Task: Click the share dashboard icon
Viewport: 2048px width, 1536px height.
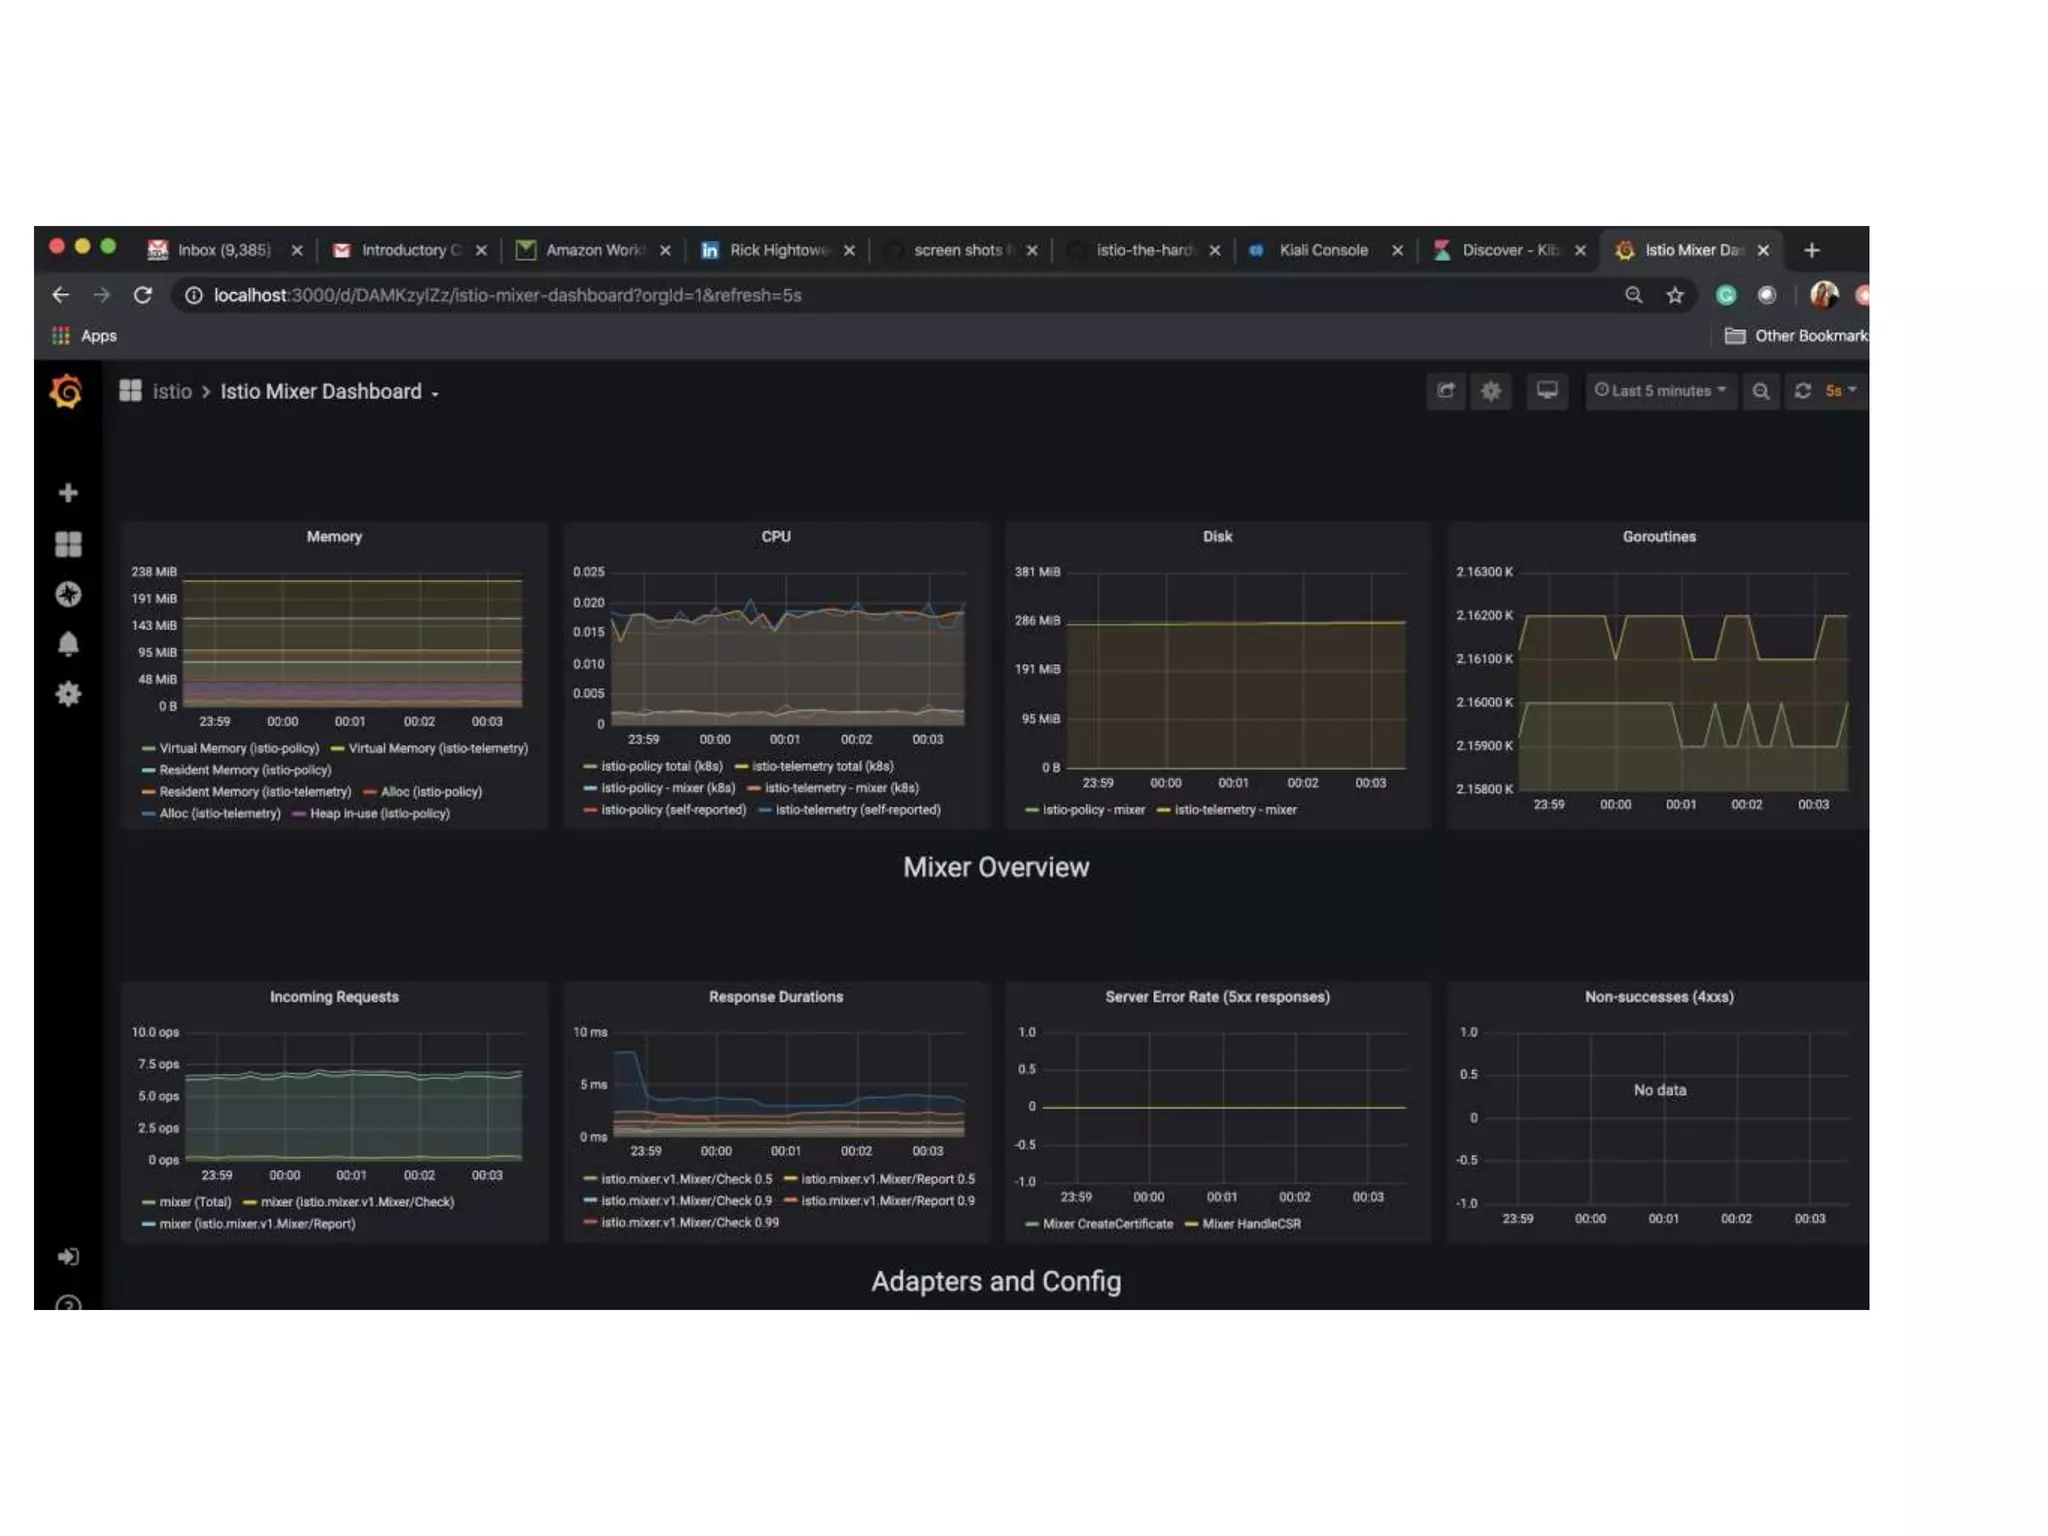Action: [1446, 391]
